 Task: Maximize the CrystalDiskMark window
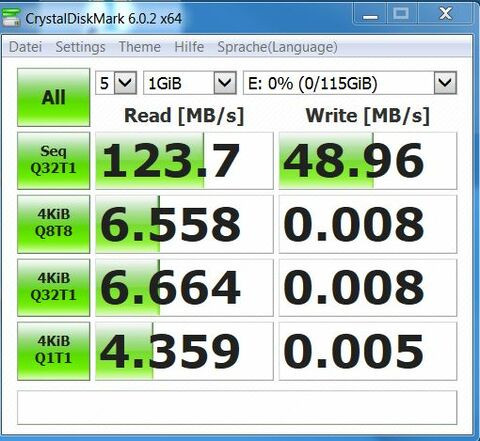[x=401, y=15]
